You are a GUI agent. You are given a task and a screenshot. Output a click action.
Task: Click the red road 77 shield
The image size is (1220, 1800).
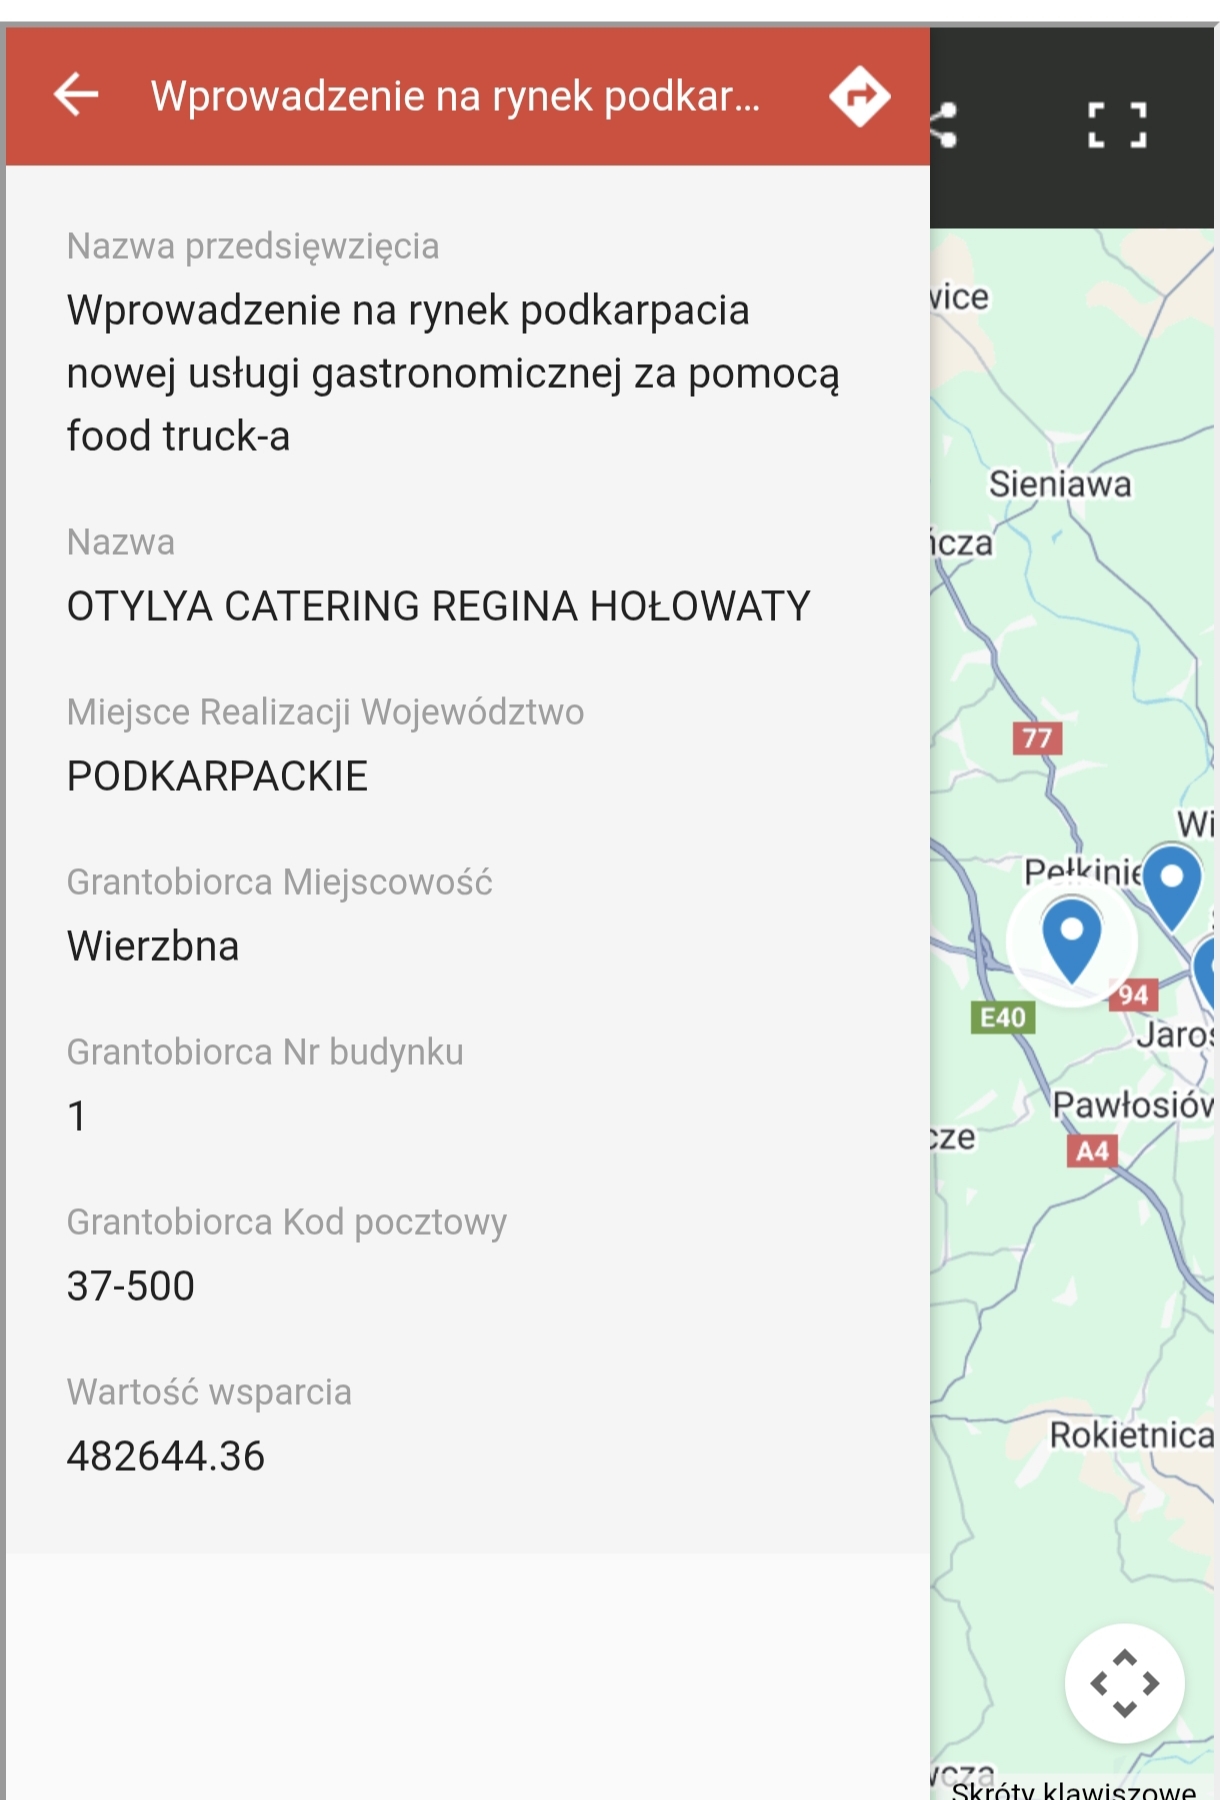point(1036,738)
